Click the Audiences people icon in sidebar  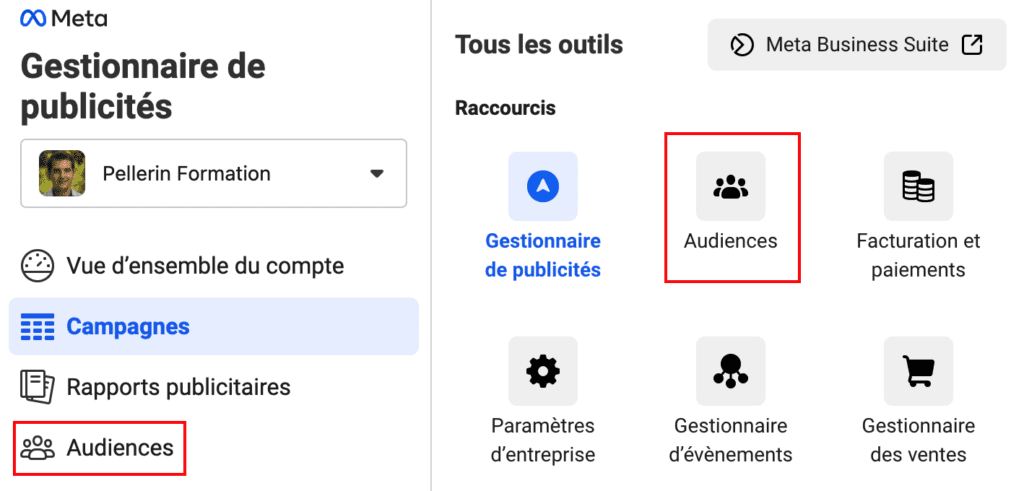(38, 447)
